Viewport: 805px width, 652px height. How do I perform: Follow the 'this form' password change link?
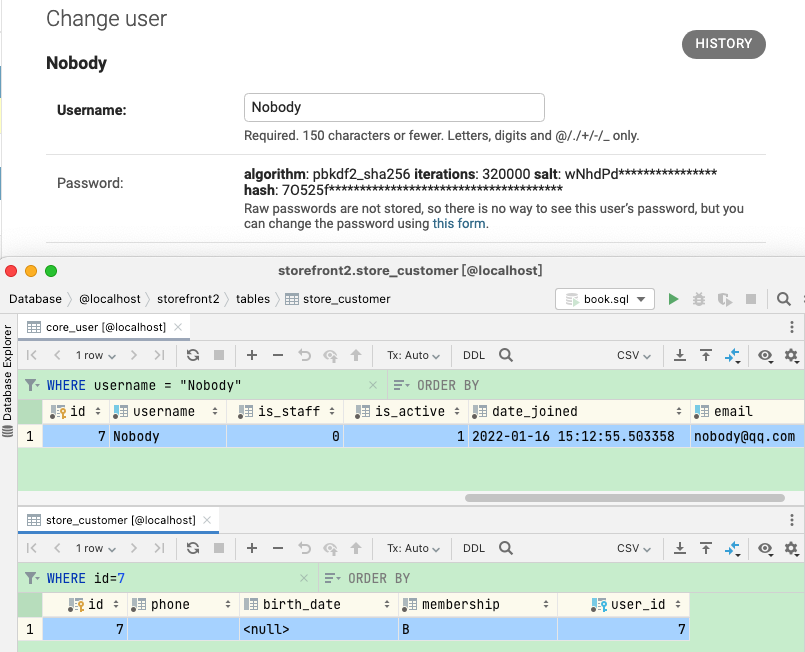click(x=459, y=224)
